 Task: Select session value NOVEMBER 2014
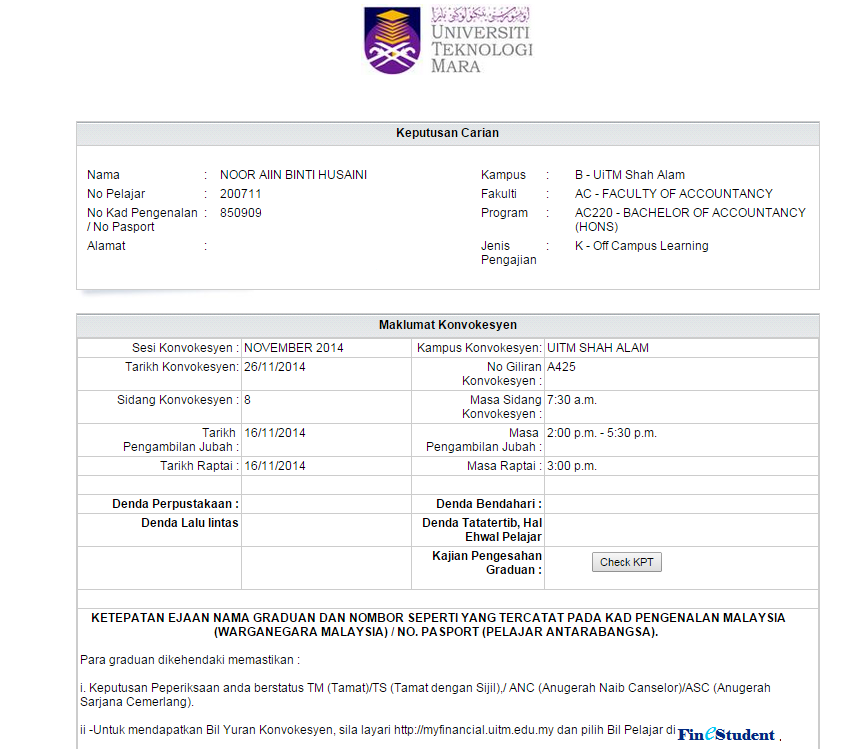pyautogui.click(x=294, y=348)
